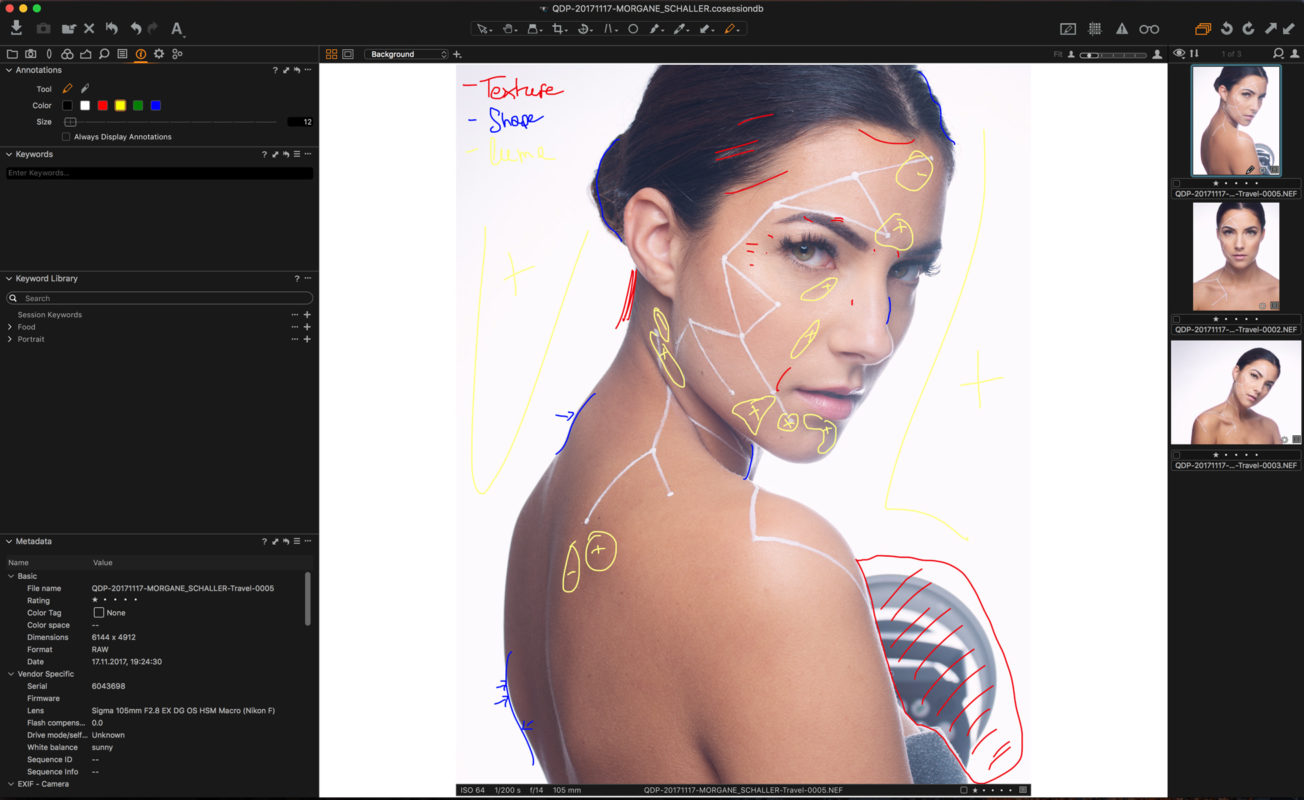Click the plus button next to Food keywords

pos(307,326)
